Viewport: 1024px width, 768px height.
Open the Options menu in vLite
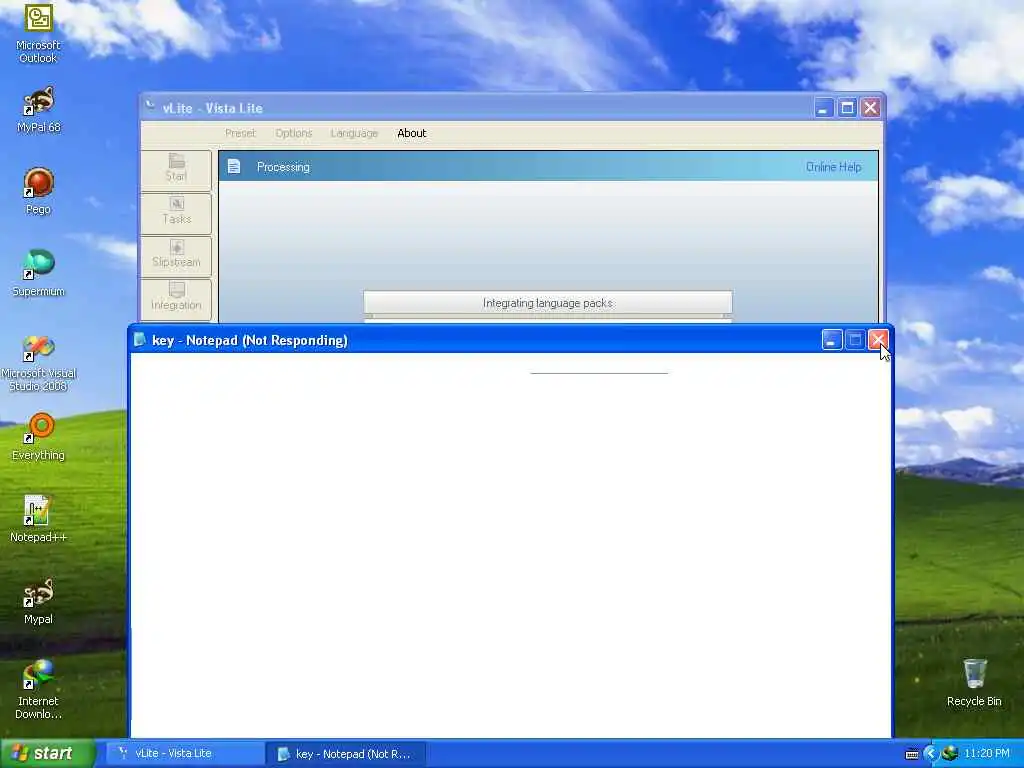point(294,133)
